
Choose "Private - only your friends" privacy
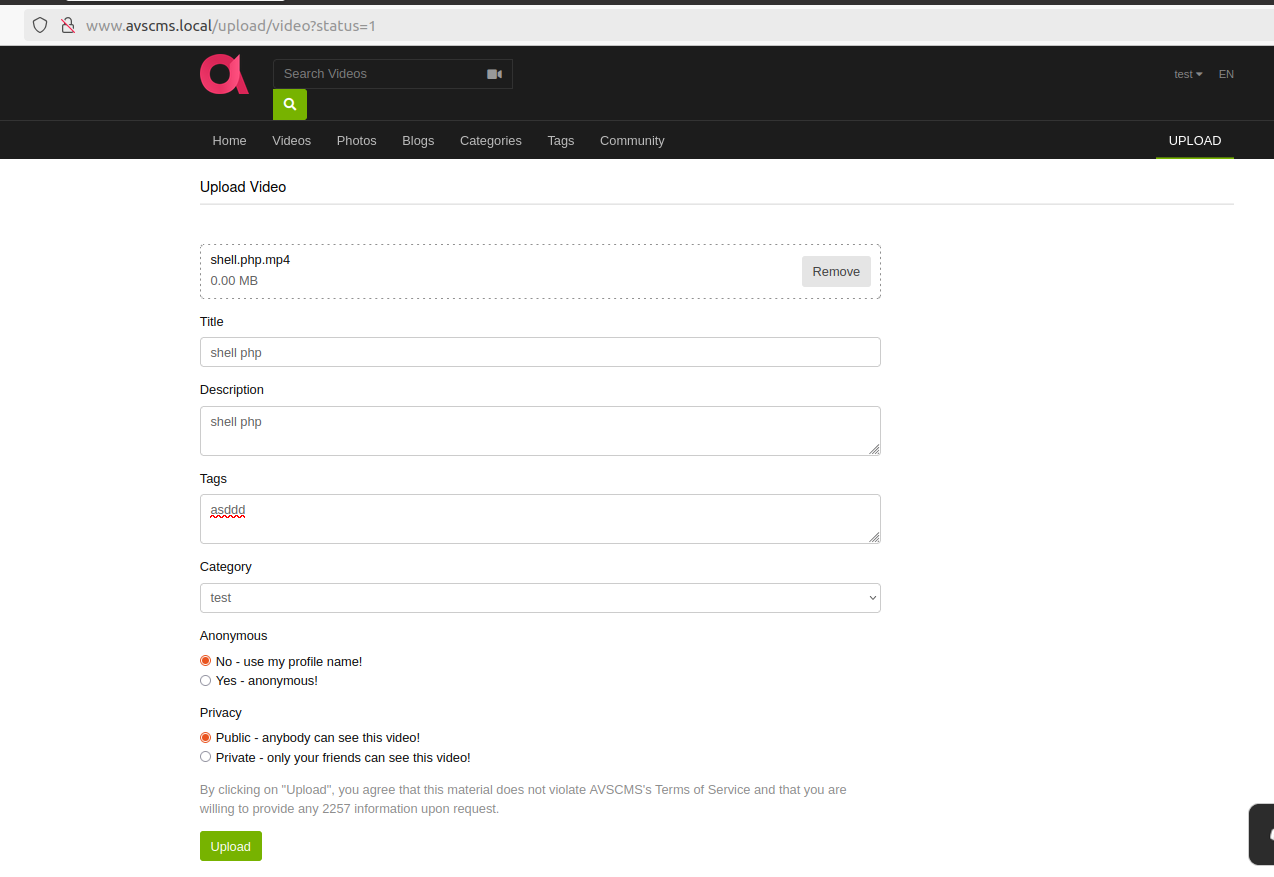coord(205,757)
